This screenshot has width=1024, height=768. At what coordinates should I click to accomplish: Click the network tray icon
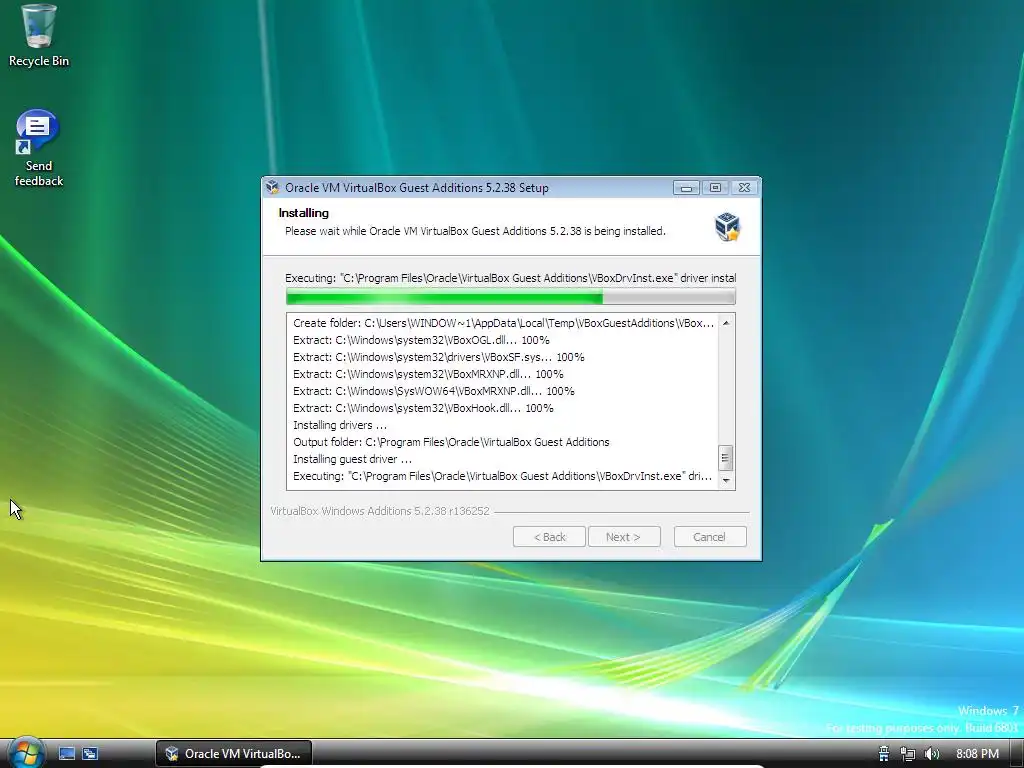(x=907, y=754)
